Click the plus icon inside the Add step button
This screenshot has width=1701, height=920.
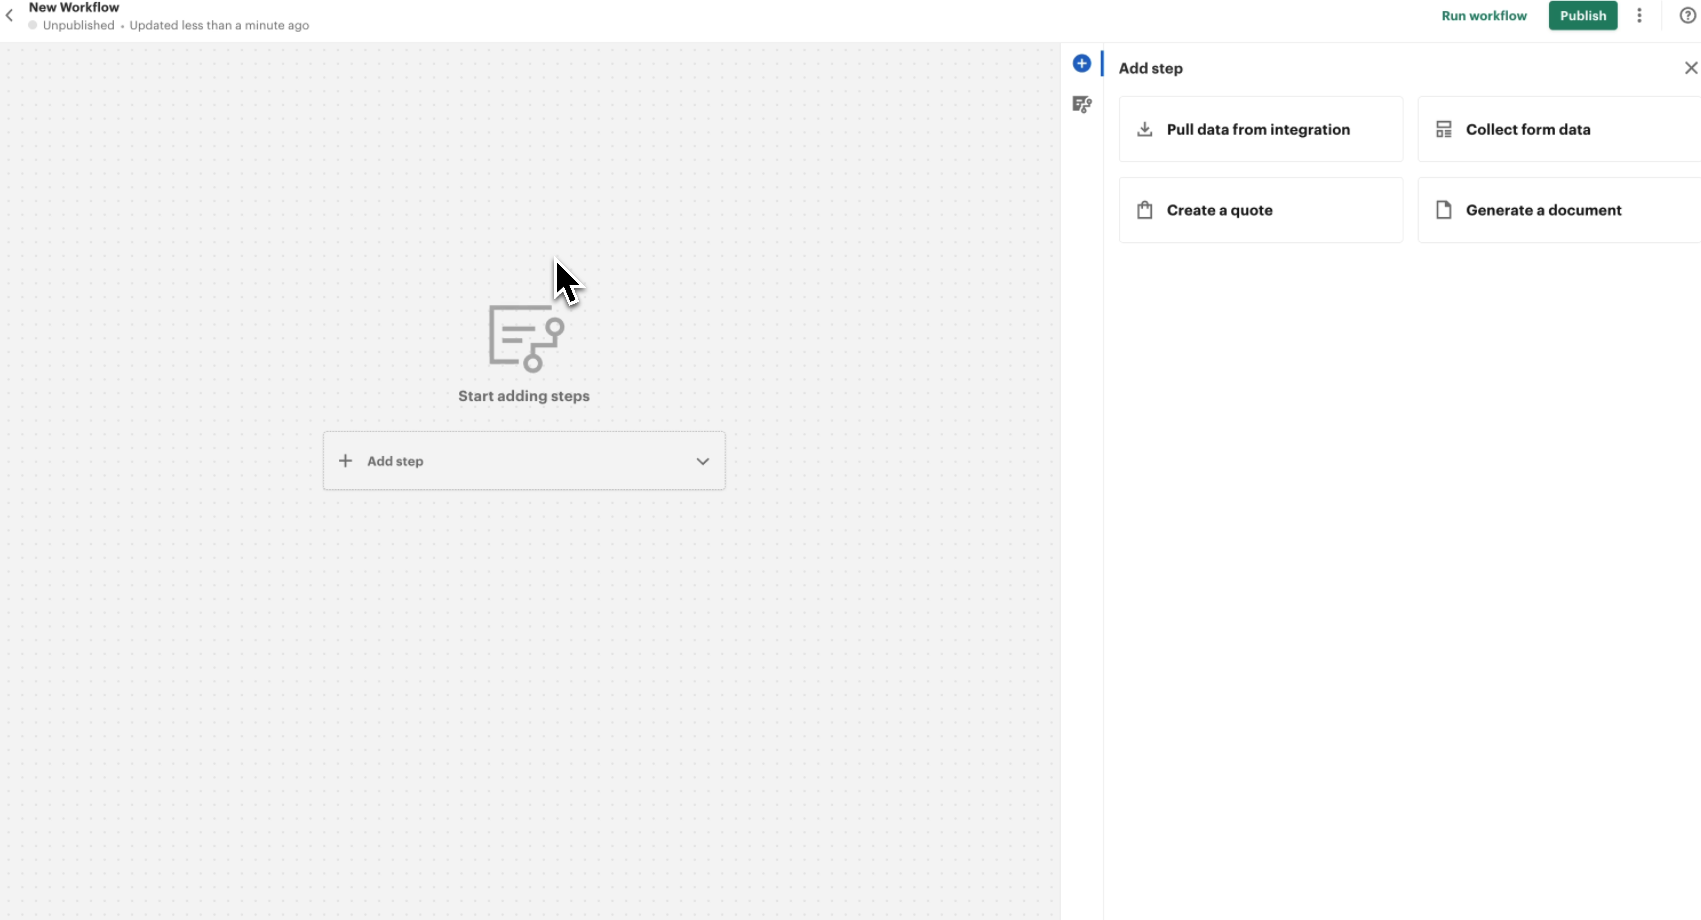(x=345, y=461)
